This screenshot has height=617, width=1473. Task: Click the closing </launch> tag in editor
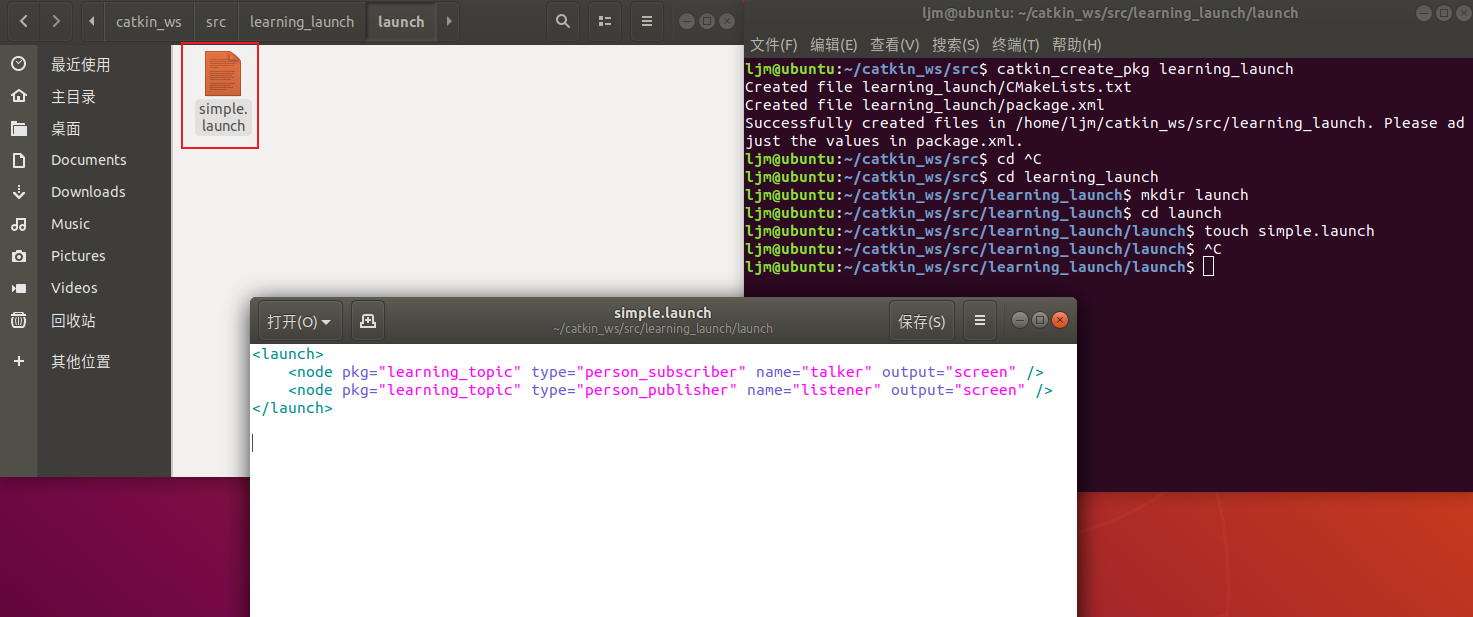[292, 408]
